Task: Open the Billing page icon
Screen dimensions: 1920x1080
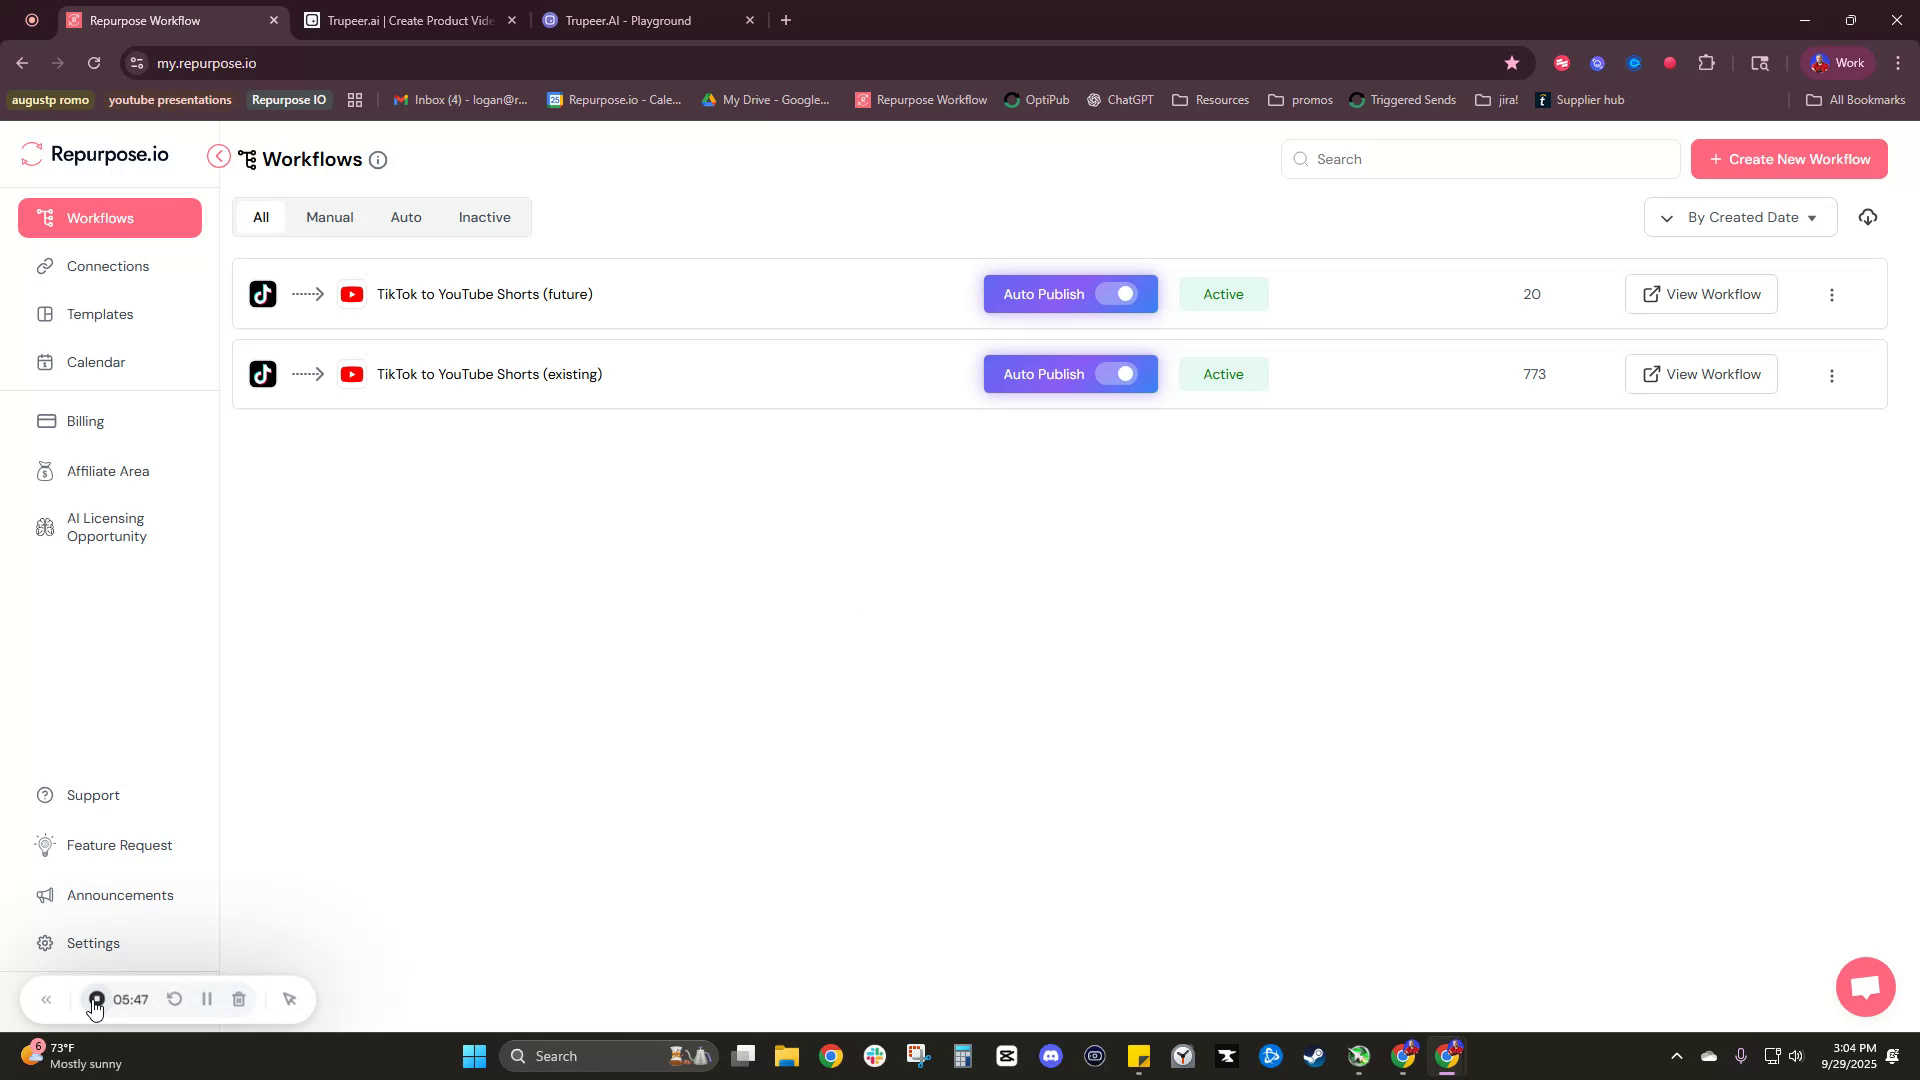Action: pos(45,421)
